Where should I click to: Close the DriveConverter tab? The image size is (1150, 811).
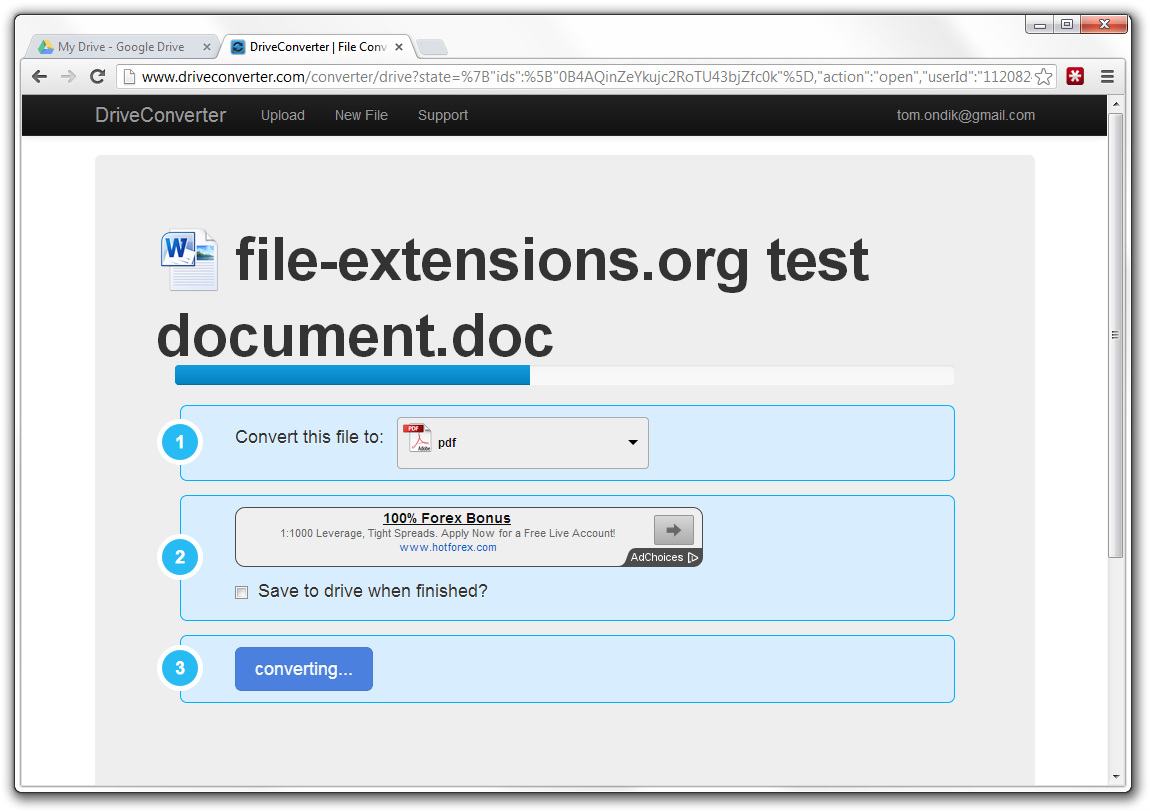[399, 47]
